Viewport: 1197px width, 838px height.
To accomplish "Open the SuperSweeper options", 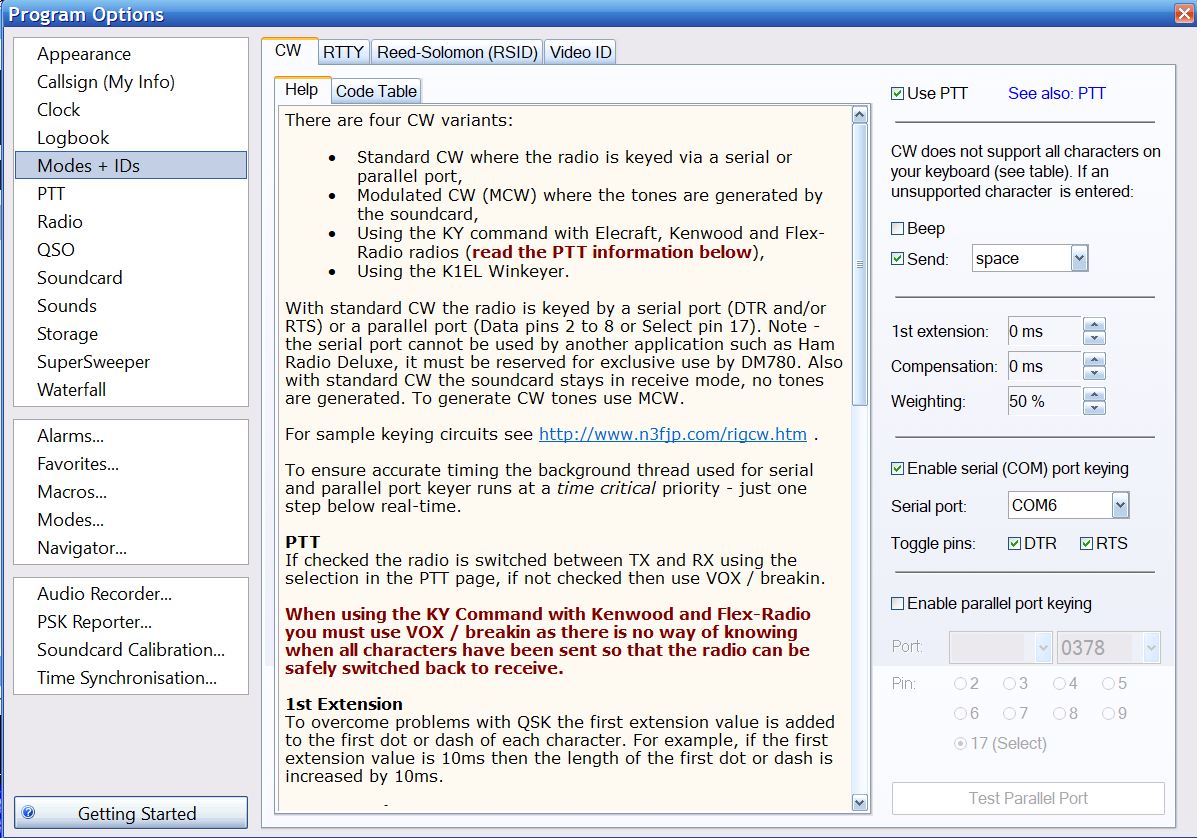I will [131, 362].
